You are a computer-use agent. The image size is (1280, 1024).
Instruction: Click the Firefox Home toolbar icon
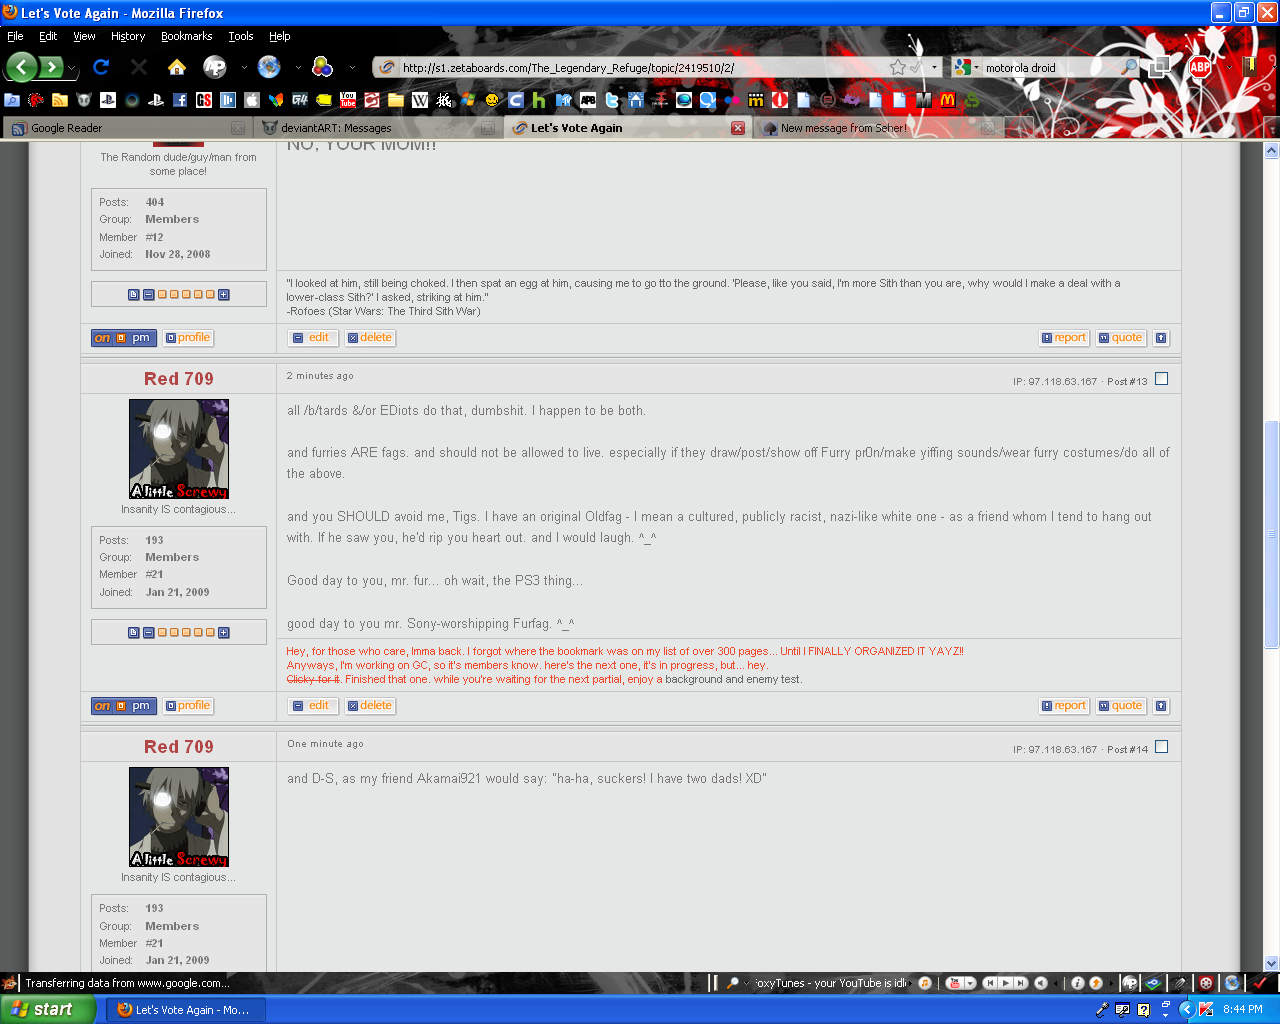click(175, 67)
